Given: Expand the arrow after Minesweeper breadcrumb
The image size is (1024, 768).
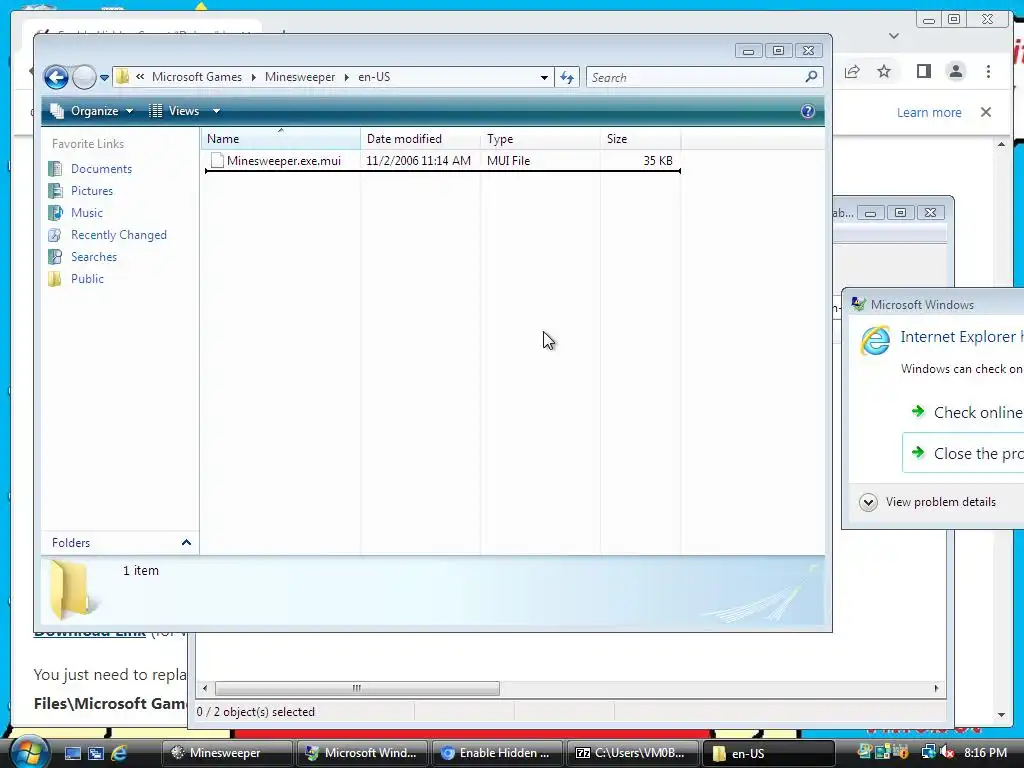Looking at the screenshot, I should click(347, 77).
